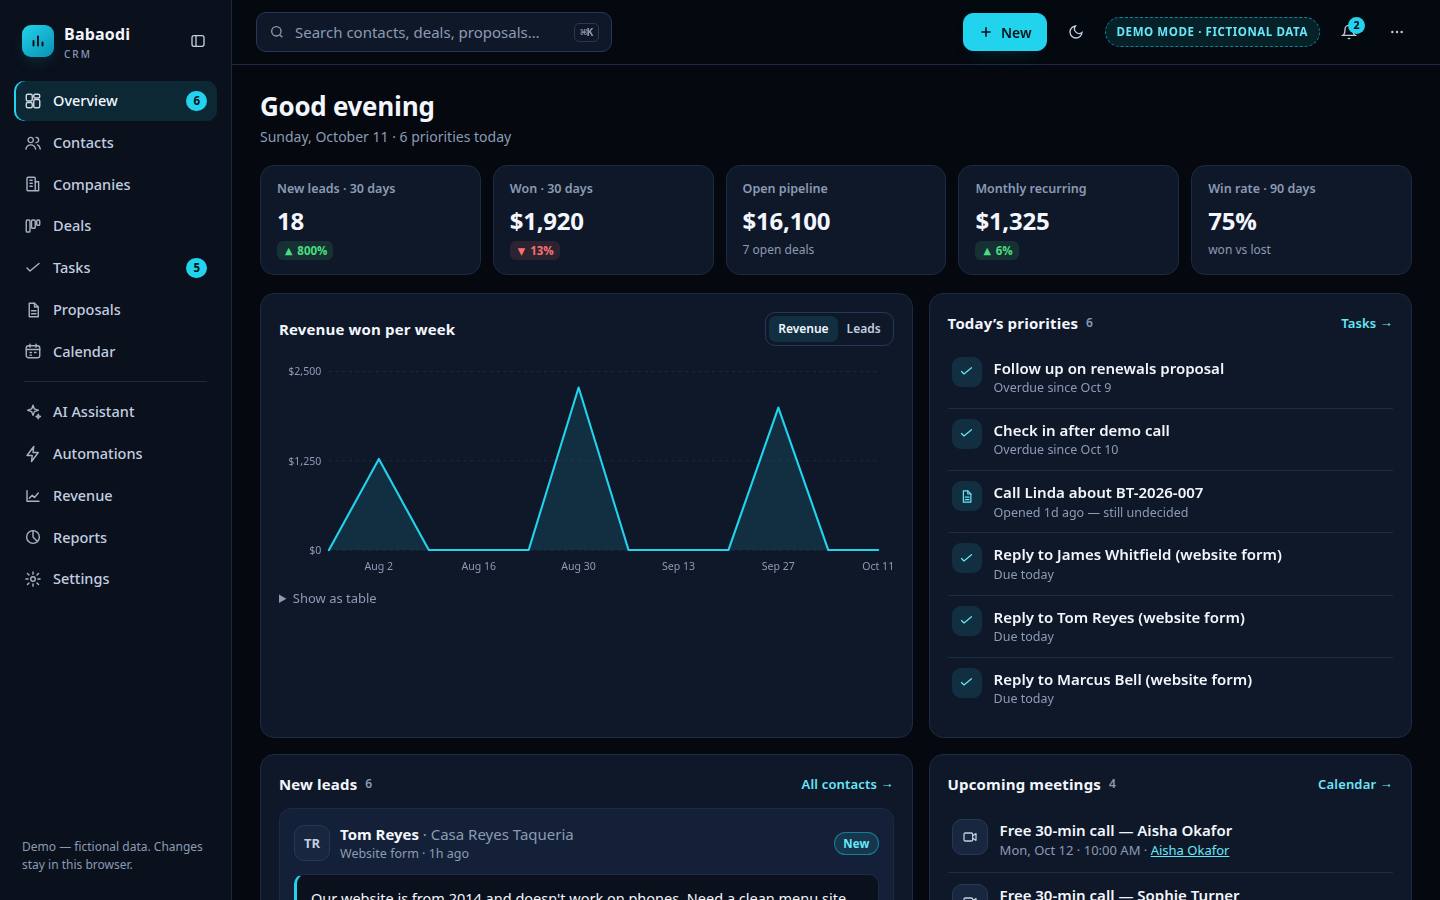Open the Tasks page from the sidebar
Viewport: 1440px width, 900px height.
pyautogui.click(x=115, y=268)
